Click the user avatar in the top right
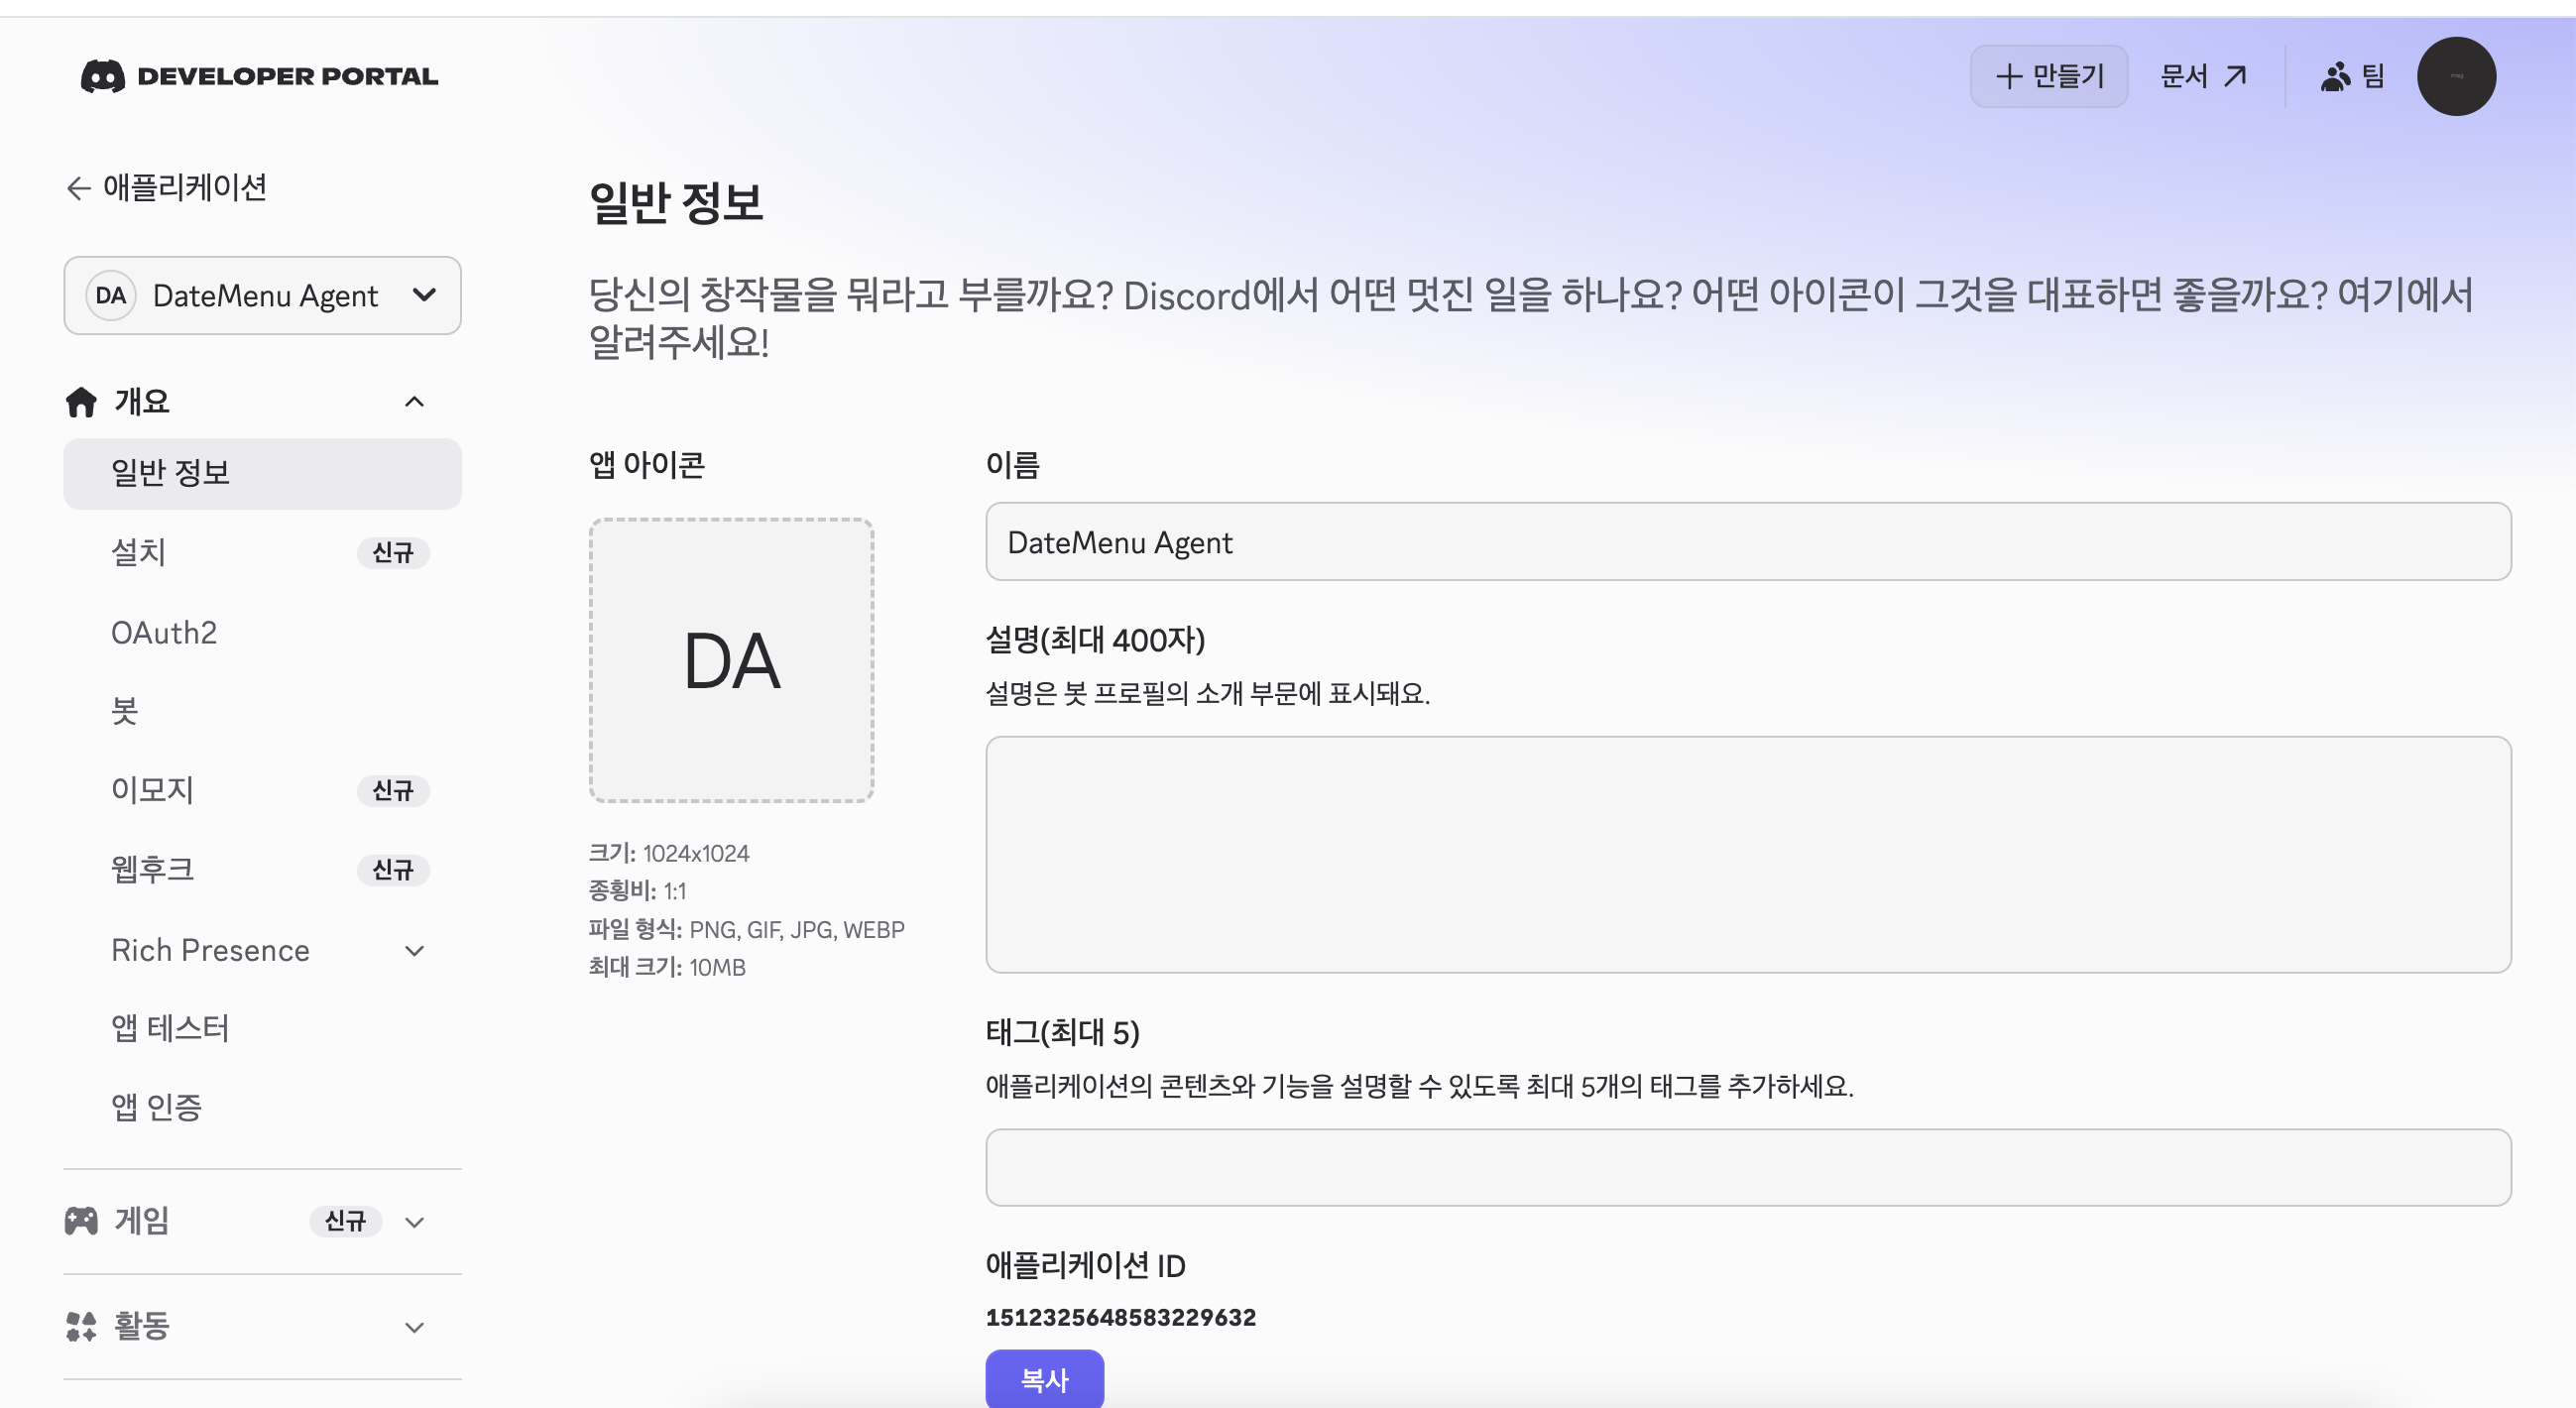Image resolution: width=2576 pixels, height=1408 pixels. pos(2456,76)
